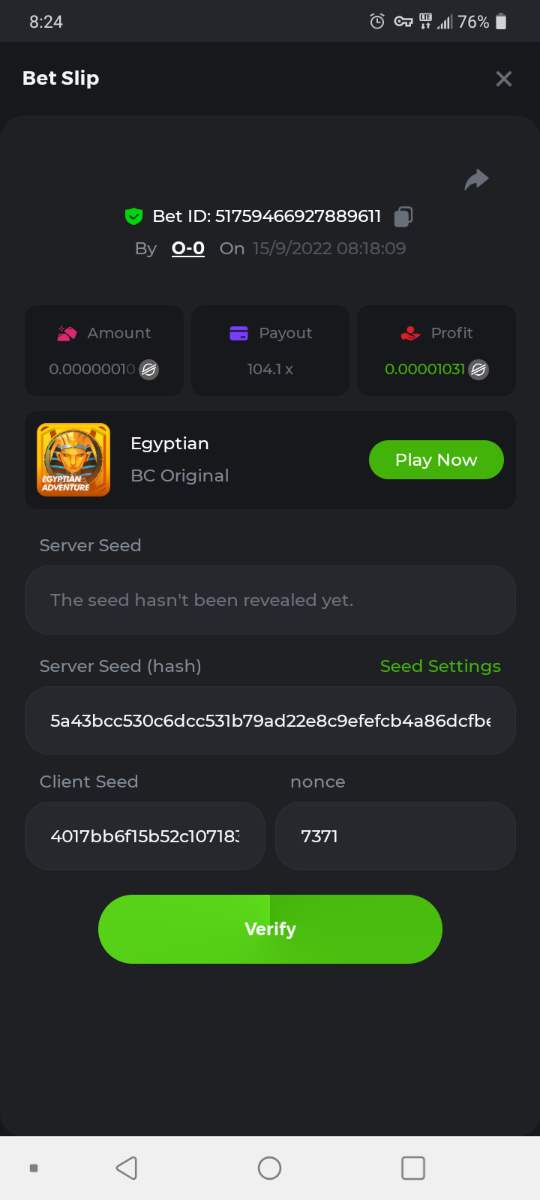Copy the Bet ID with copy icon
Screen dimensions: 540x1200
click(x=403, y=216)
